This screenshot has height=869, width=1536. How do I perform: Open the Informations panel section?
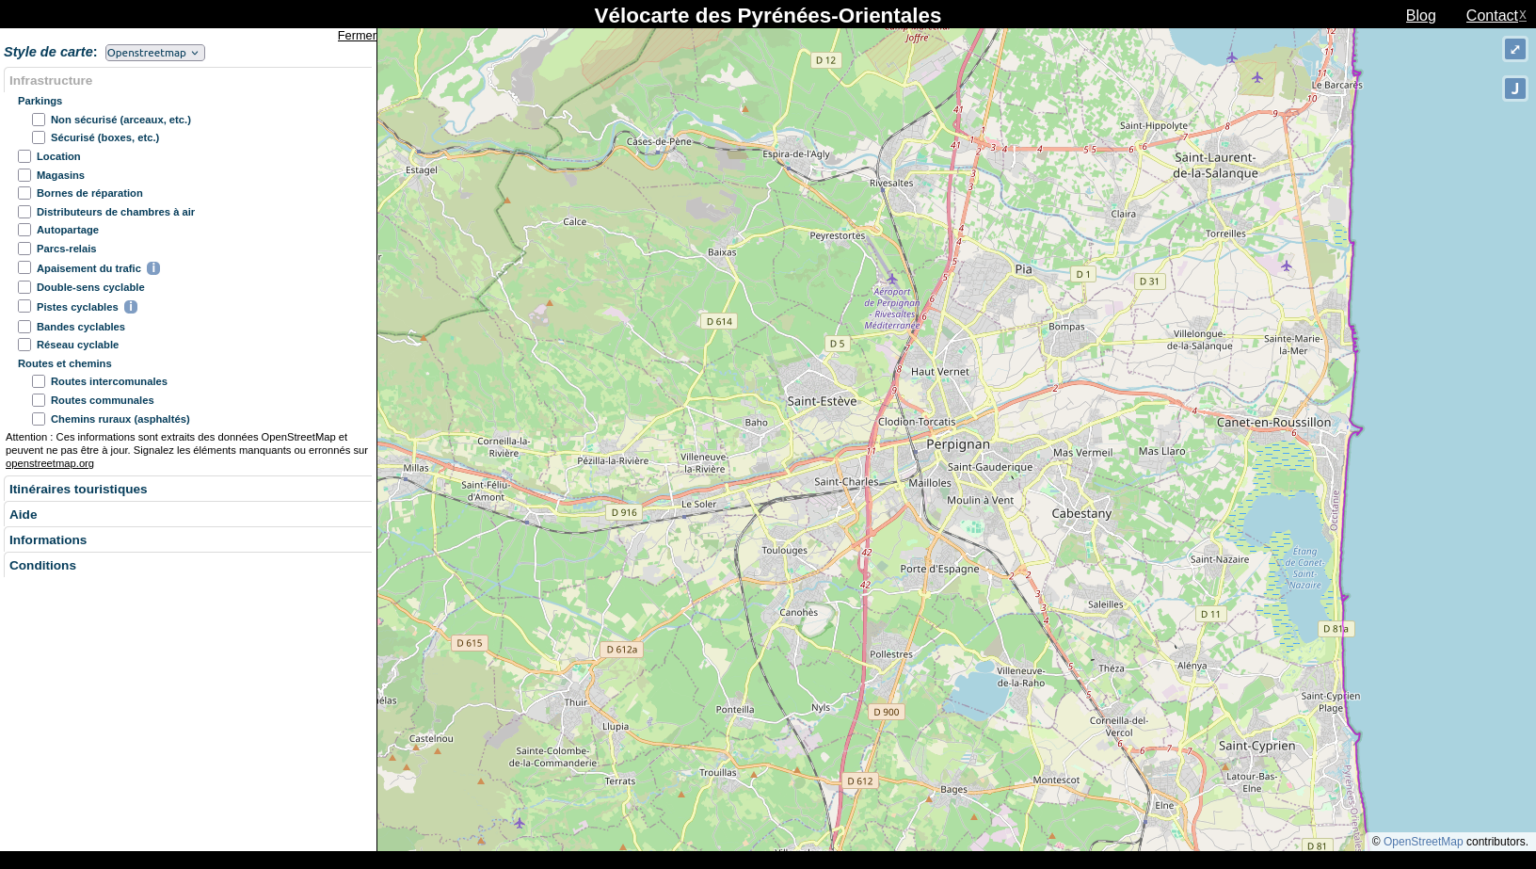tap(48, 540)
